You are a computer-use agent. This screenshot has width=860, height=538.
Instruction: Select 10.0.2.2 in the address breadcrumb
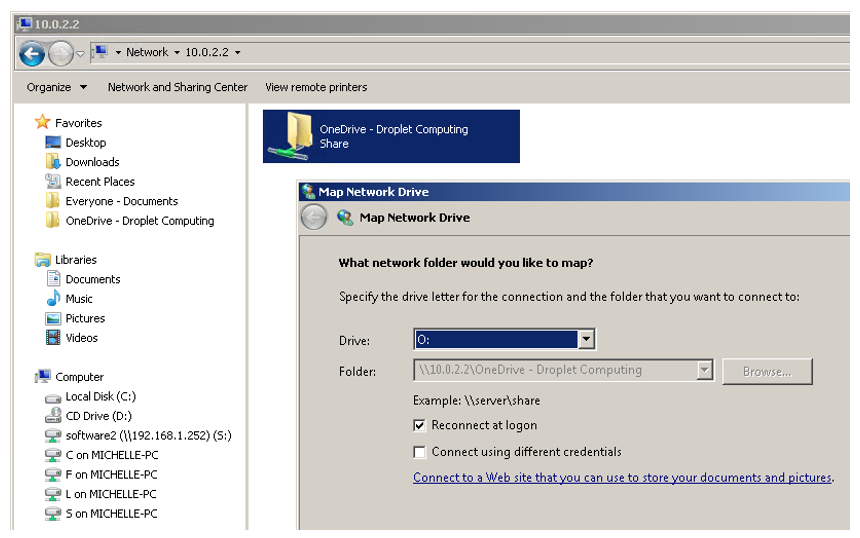(x=207, y=52)
